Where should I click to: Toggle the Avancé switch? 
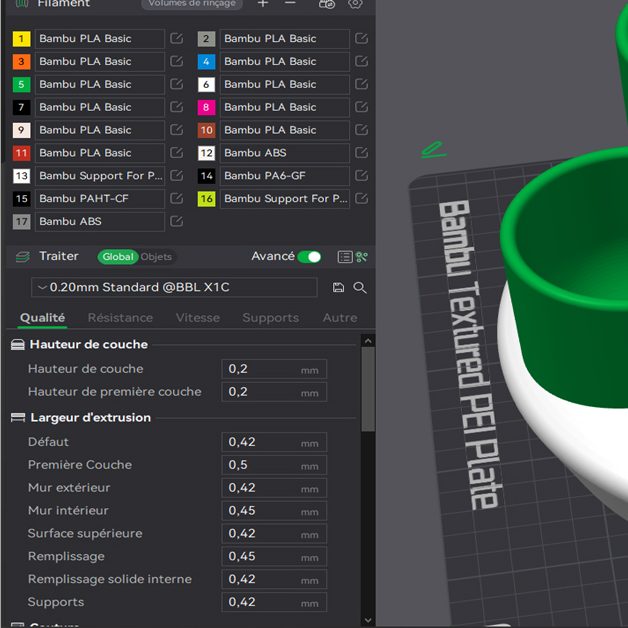[x=310, y=257]
